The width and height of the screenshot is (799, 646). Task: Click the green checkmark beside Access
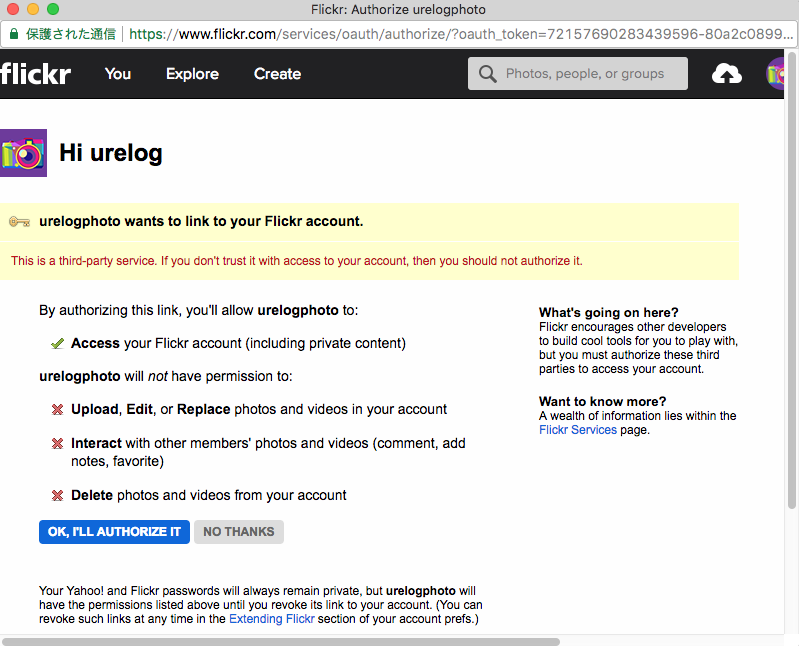point(58,344)
